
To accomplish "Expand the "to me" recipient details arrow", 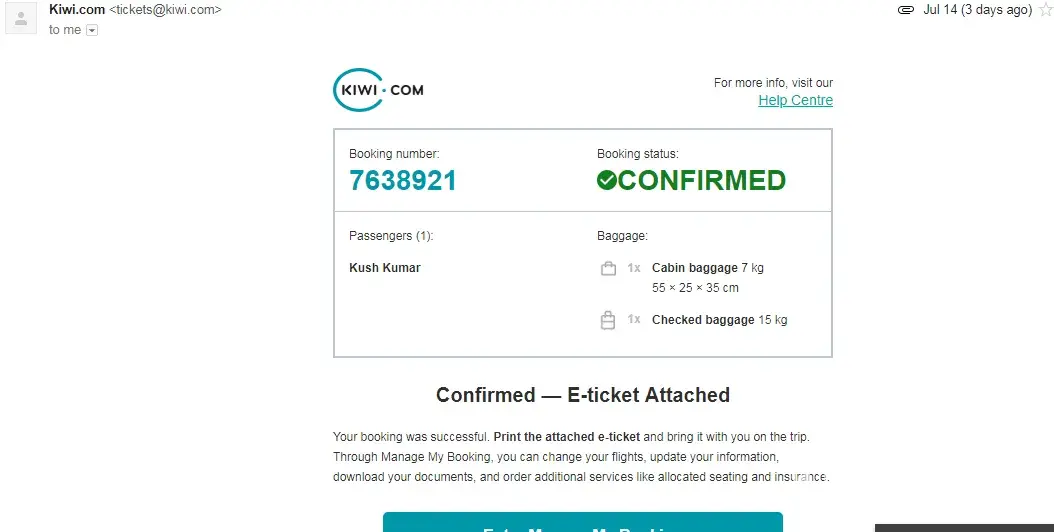I will pos(92,30).
